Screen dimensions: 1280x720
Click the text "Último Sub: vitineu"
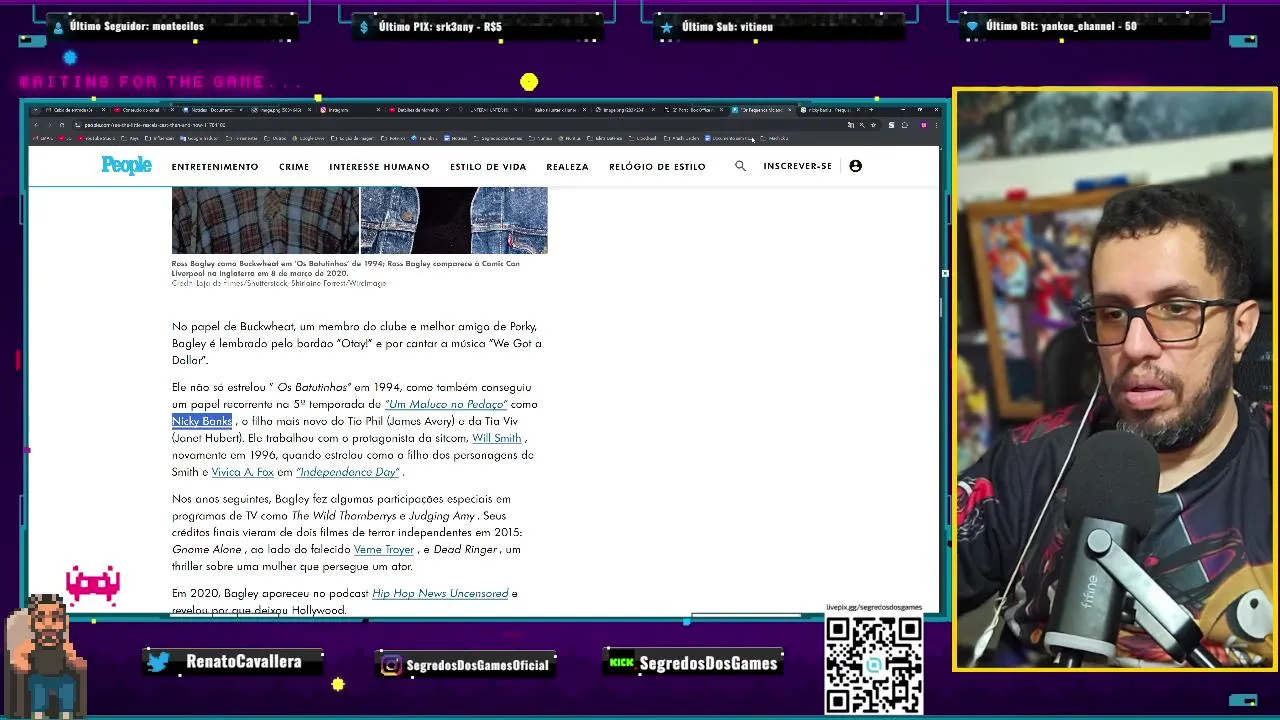coord(727,27)
